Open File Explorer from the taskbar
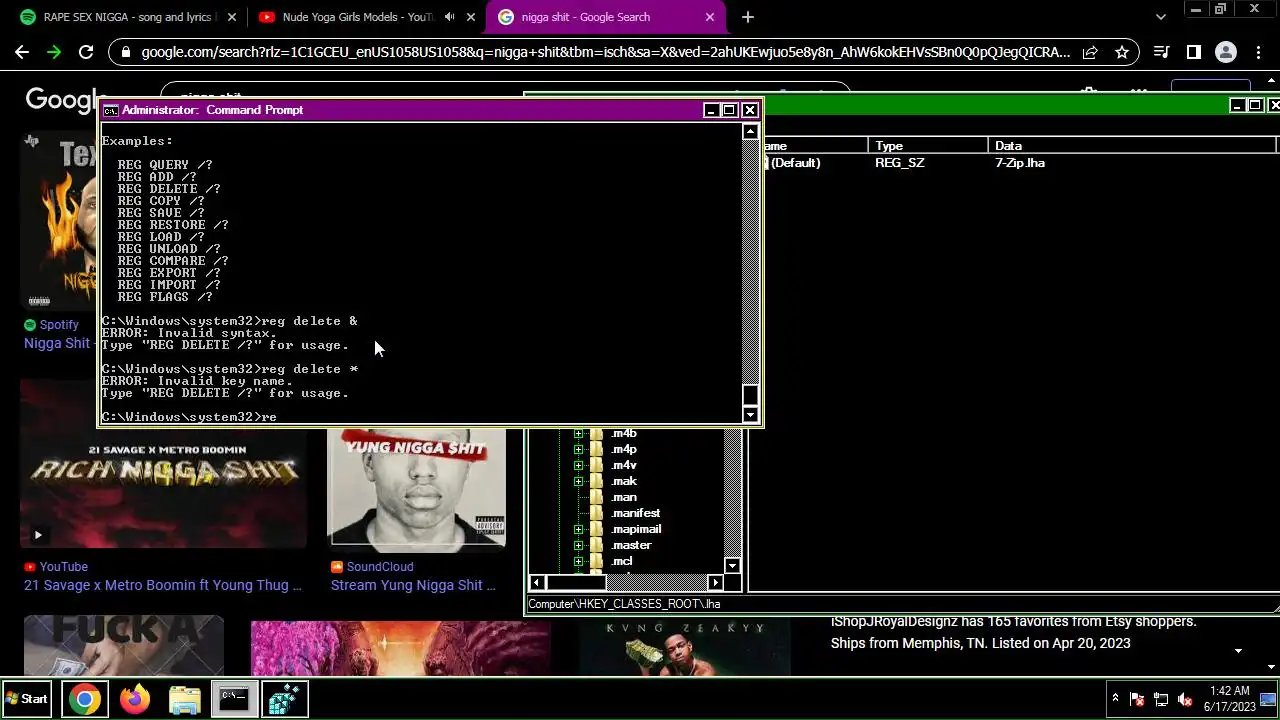 click(185, 699)
